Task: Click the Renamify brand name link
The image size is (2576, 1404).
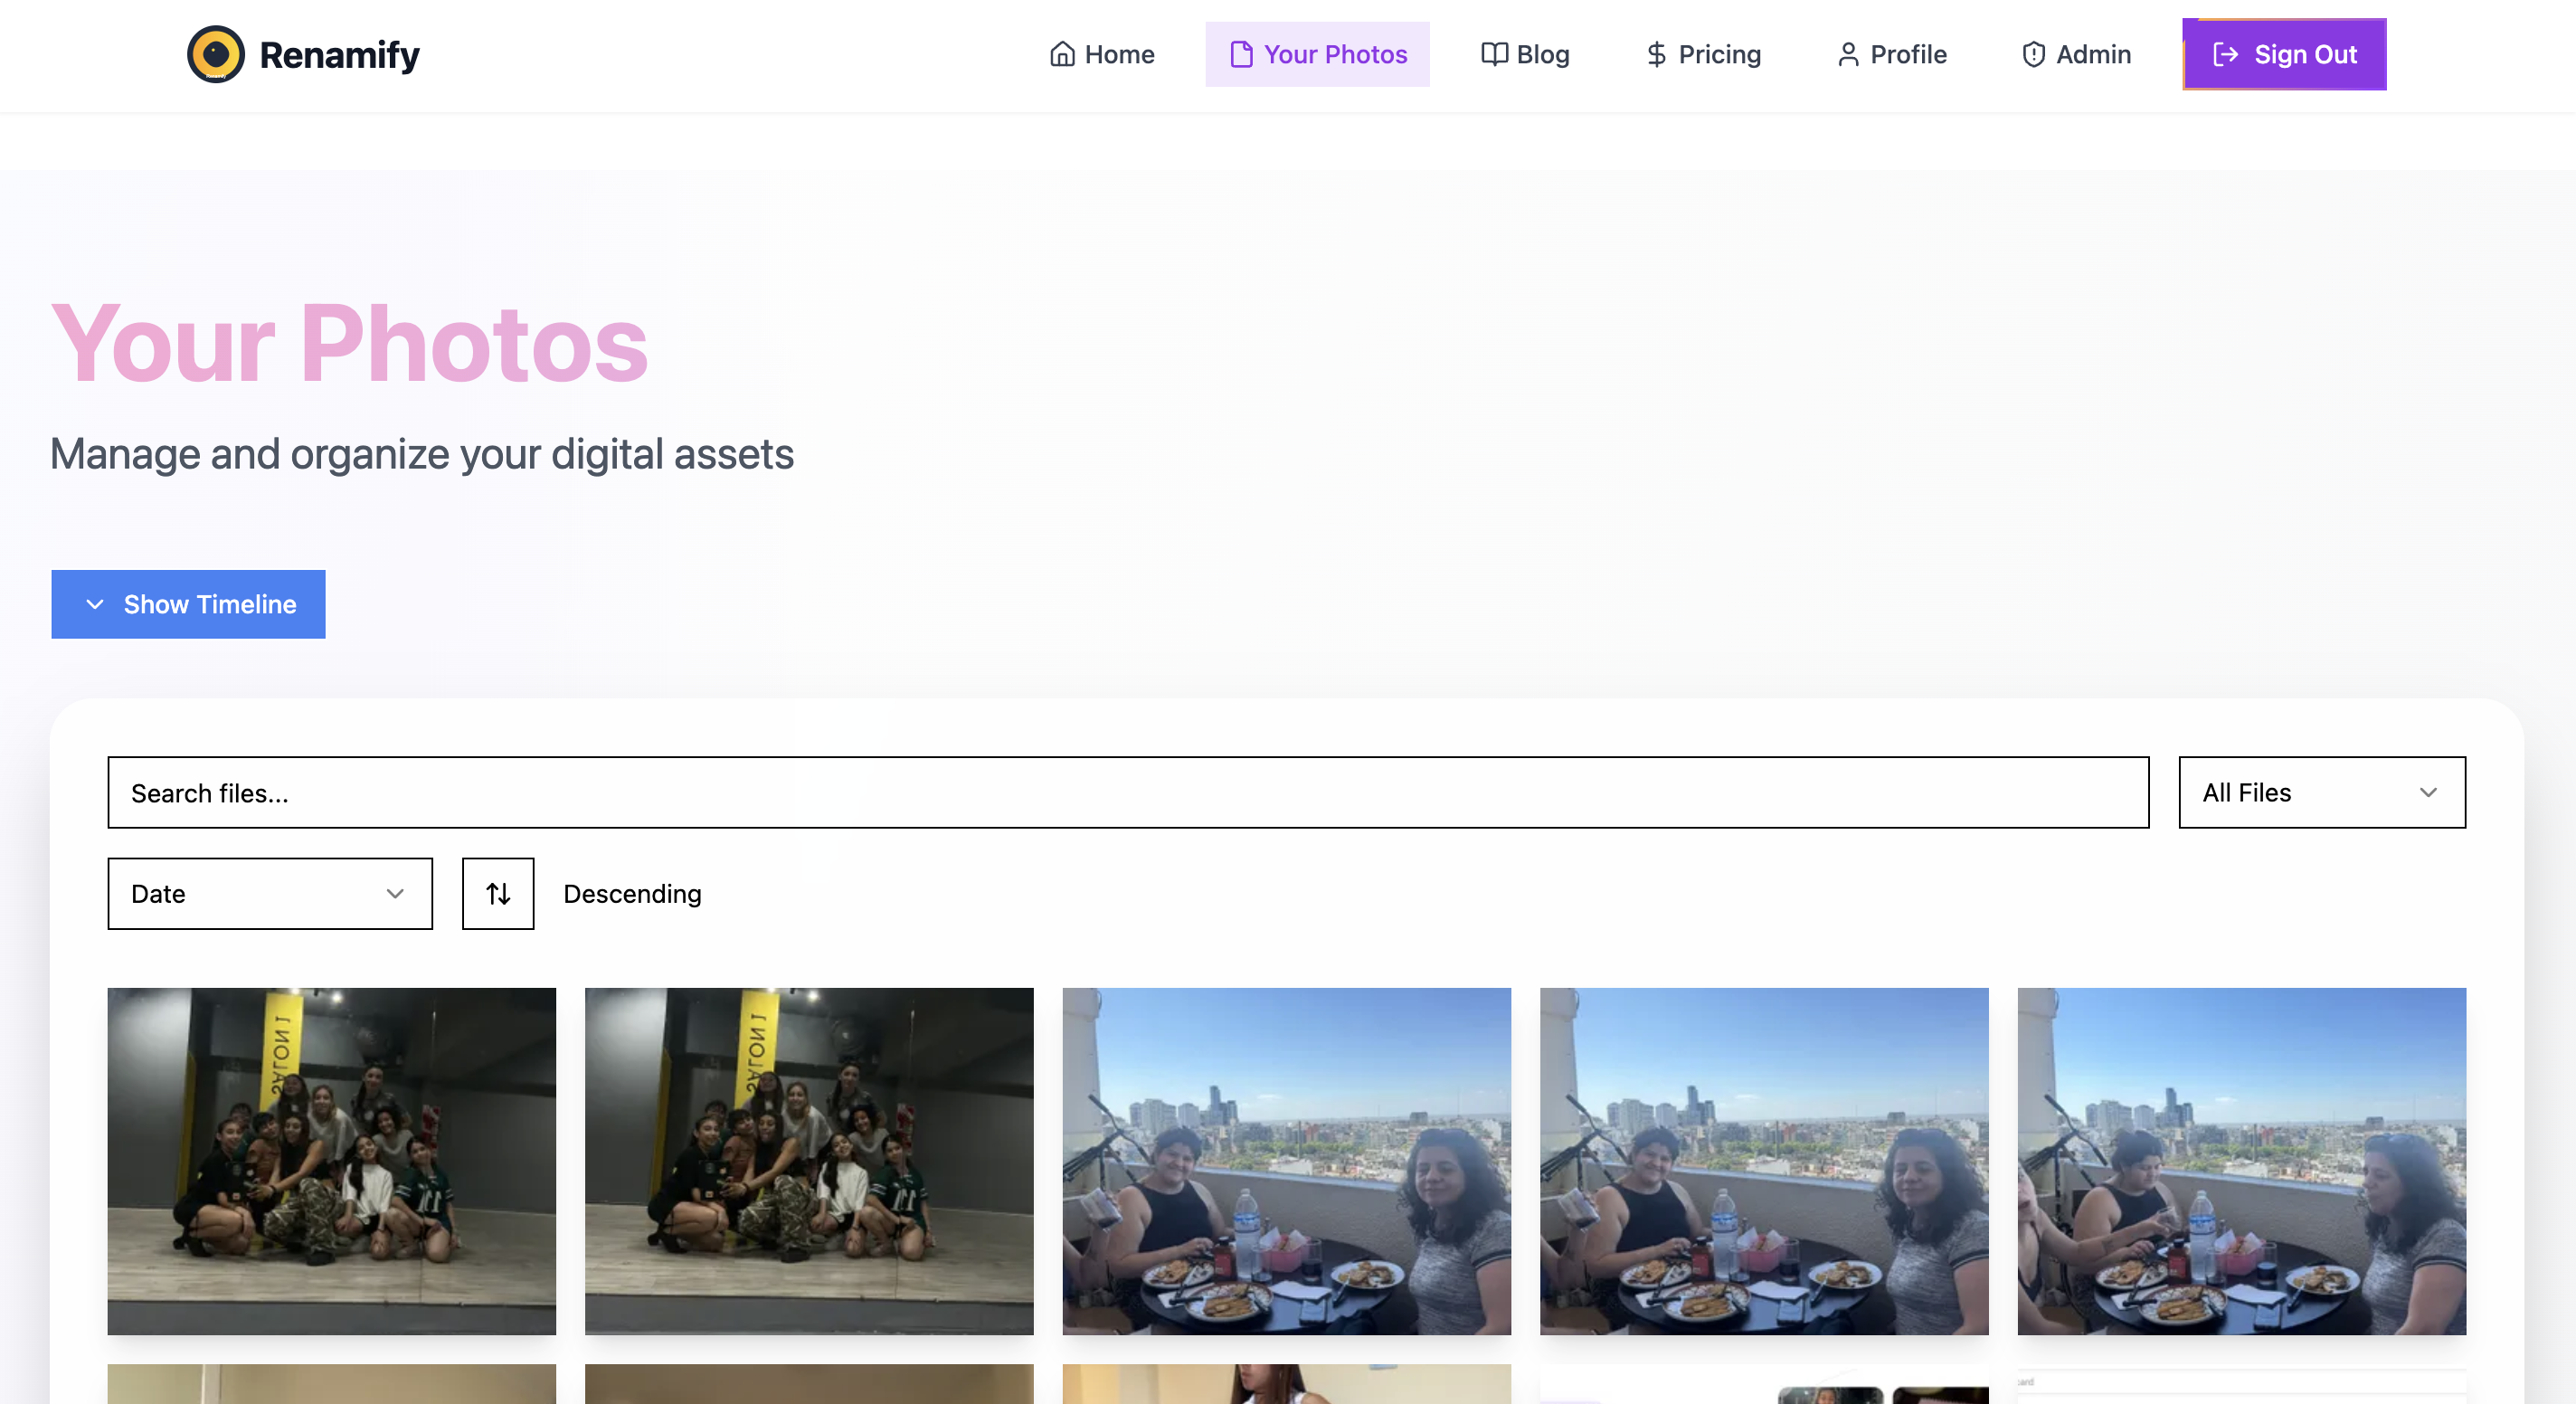Action: pyautogui.click(x=339, y=54)
